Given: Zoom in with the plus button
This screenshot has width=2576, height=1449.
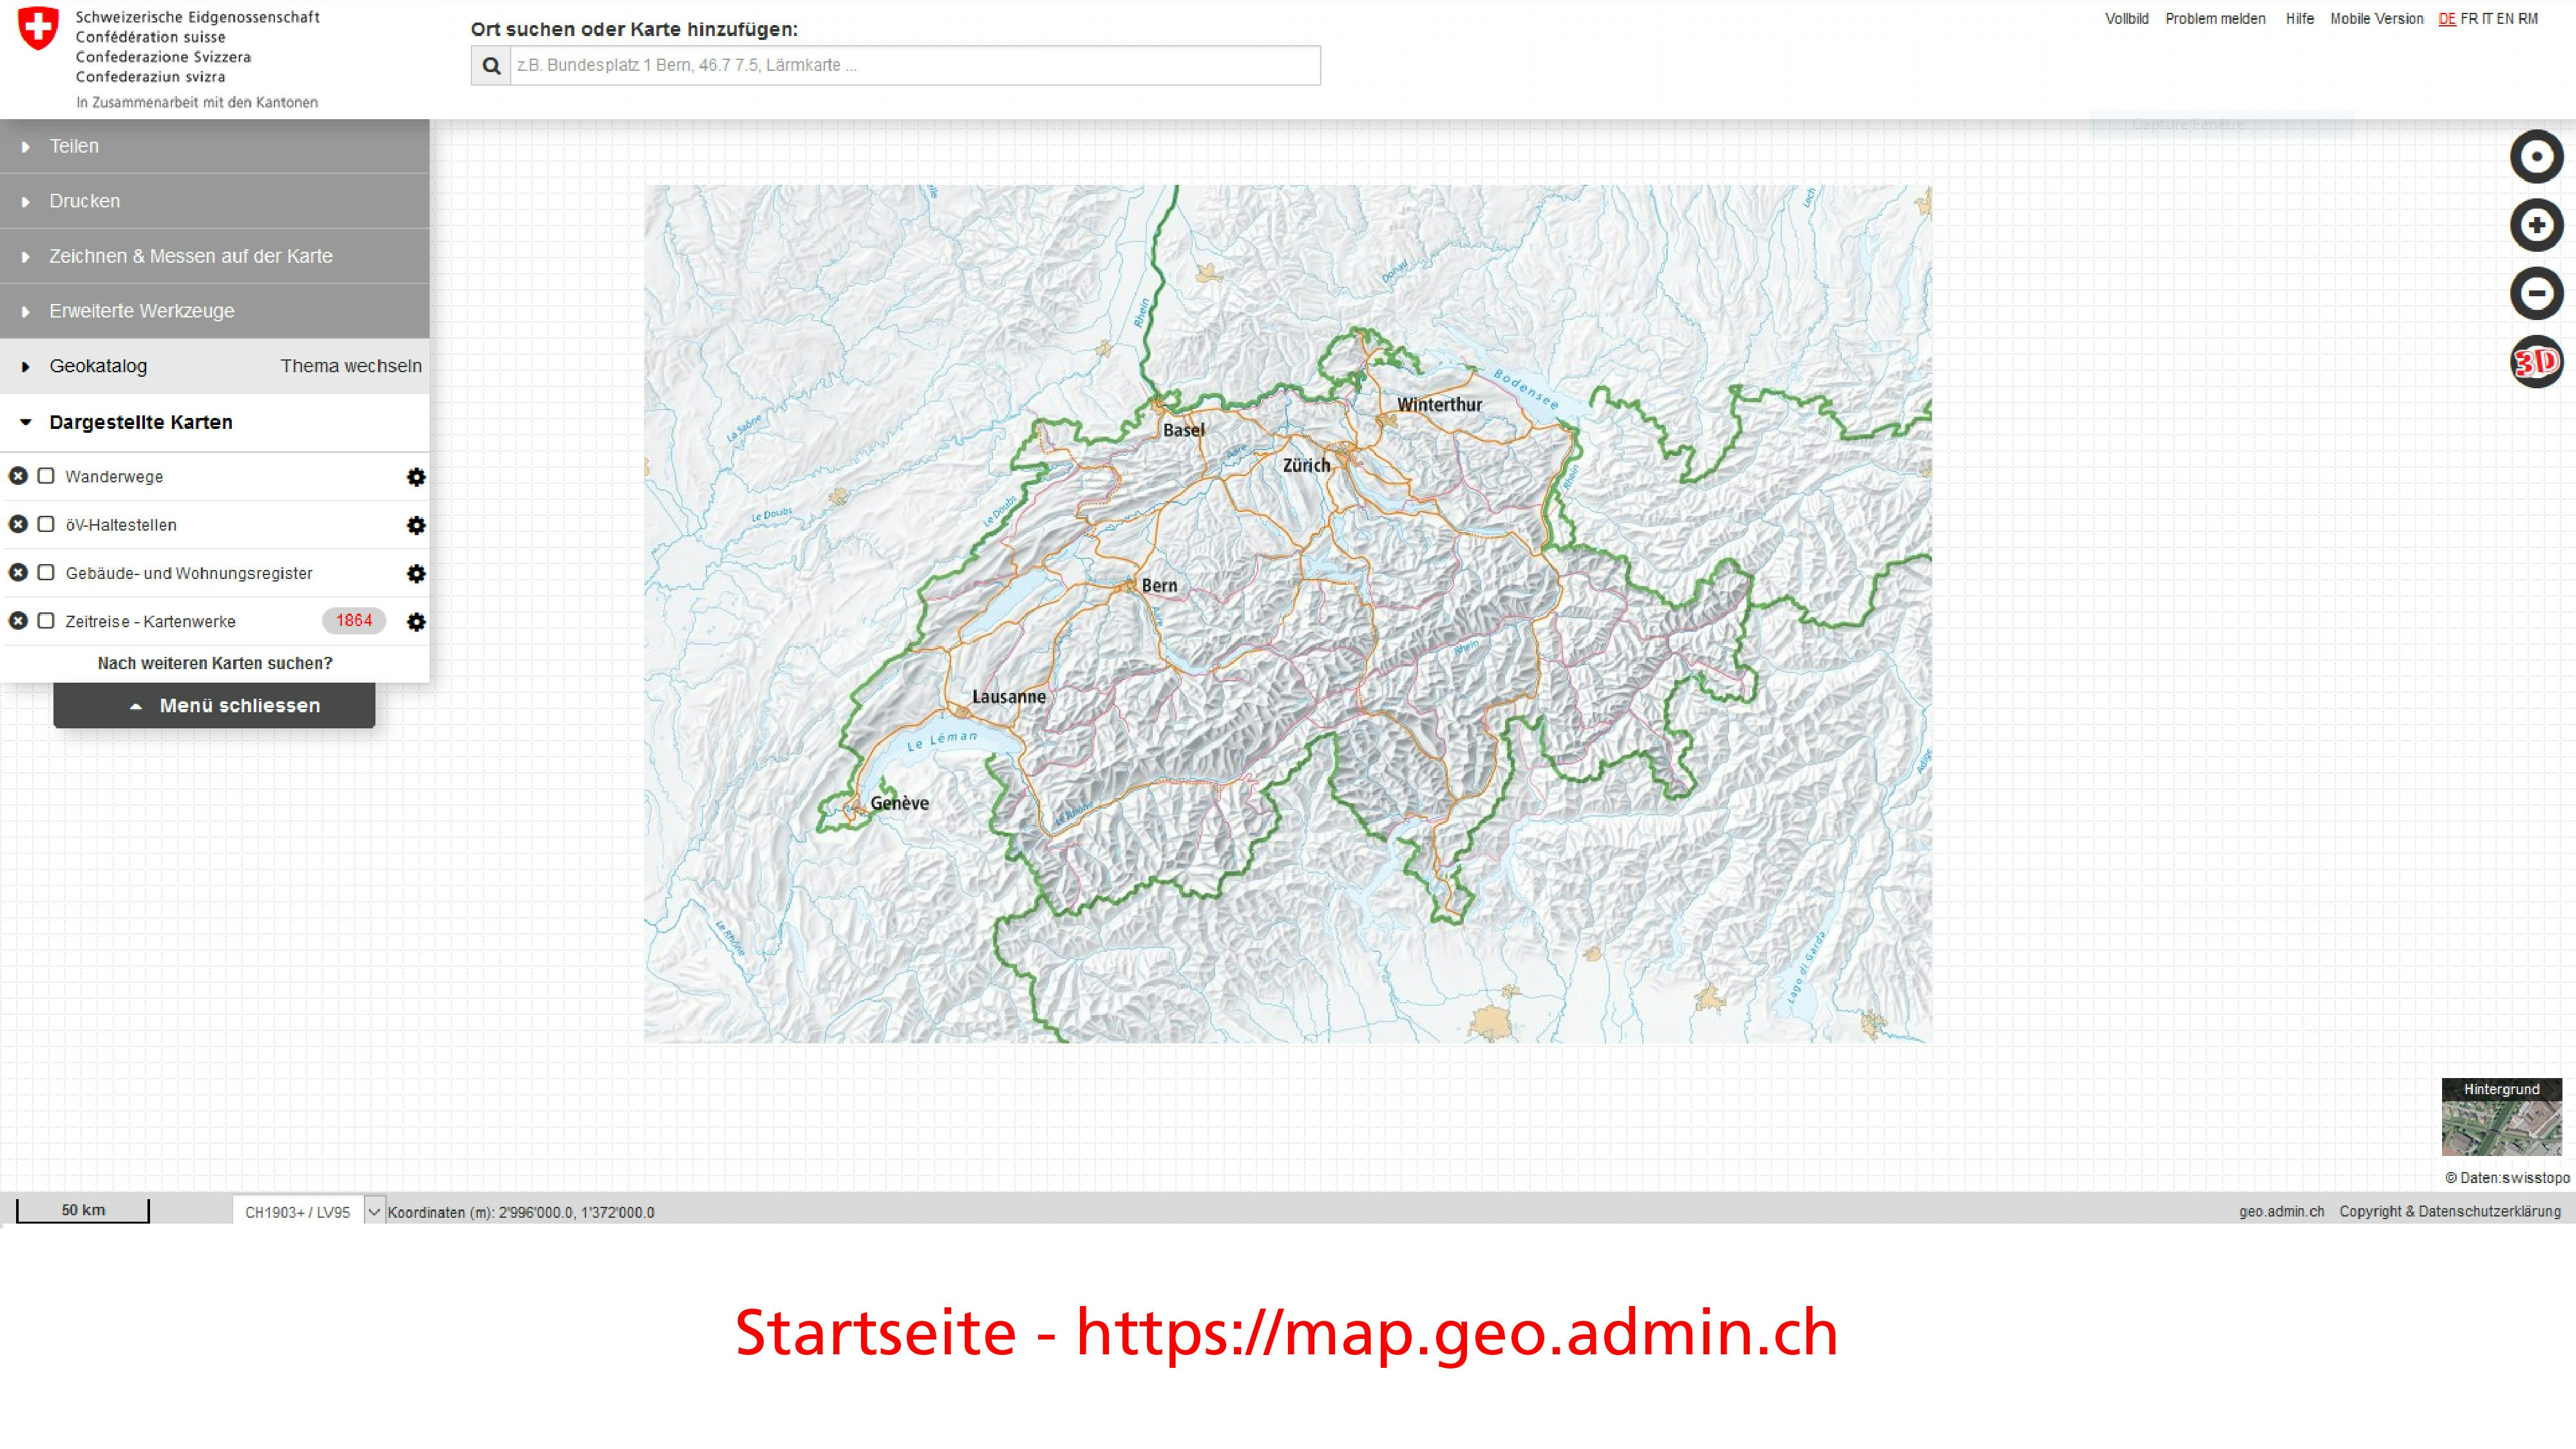Looking at the screenshot, I should tap(2536, 225).
